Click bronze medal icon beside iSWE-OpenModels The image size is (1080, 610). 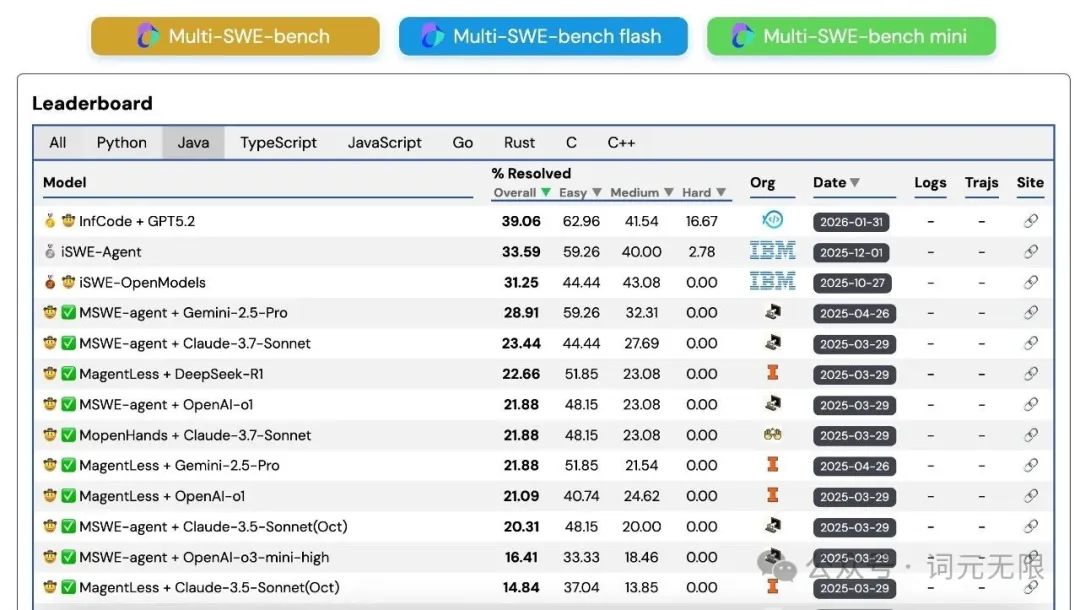click(x=50, y=282)
